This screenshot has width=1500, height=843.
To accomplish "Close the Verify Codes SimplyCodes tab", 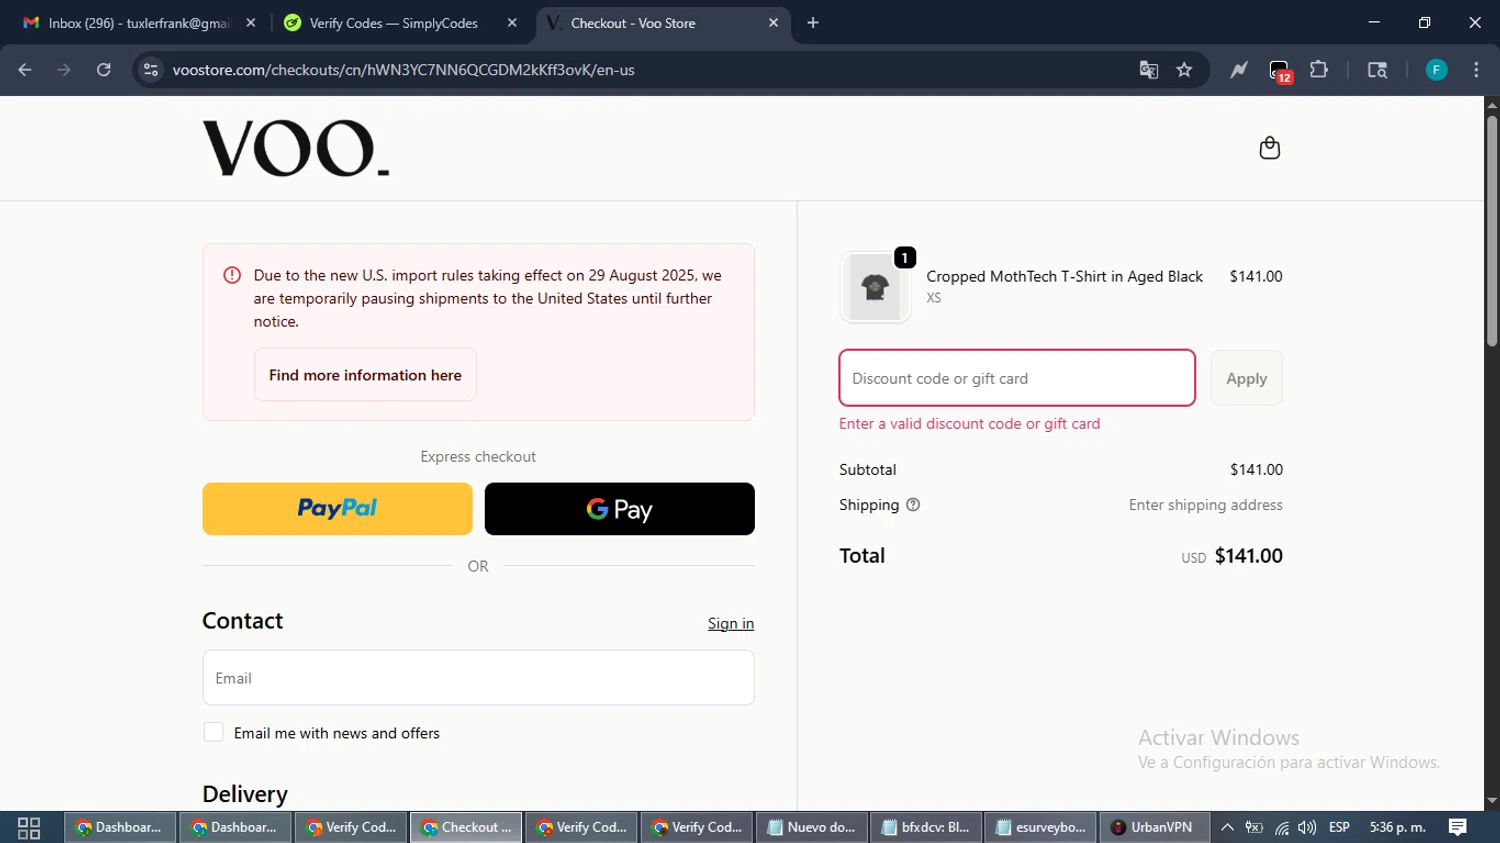I will coord(512,23).
